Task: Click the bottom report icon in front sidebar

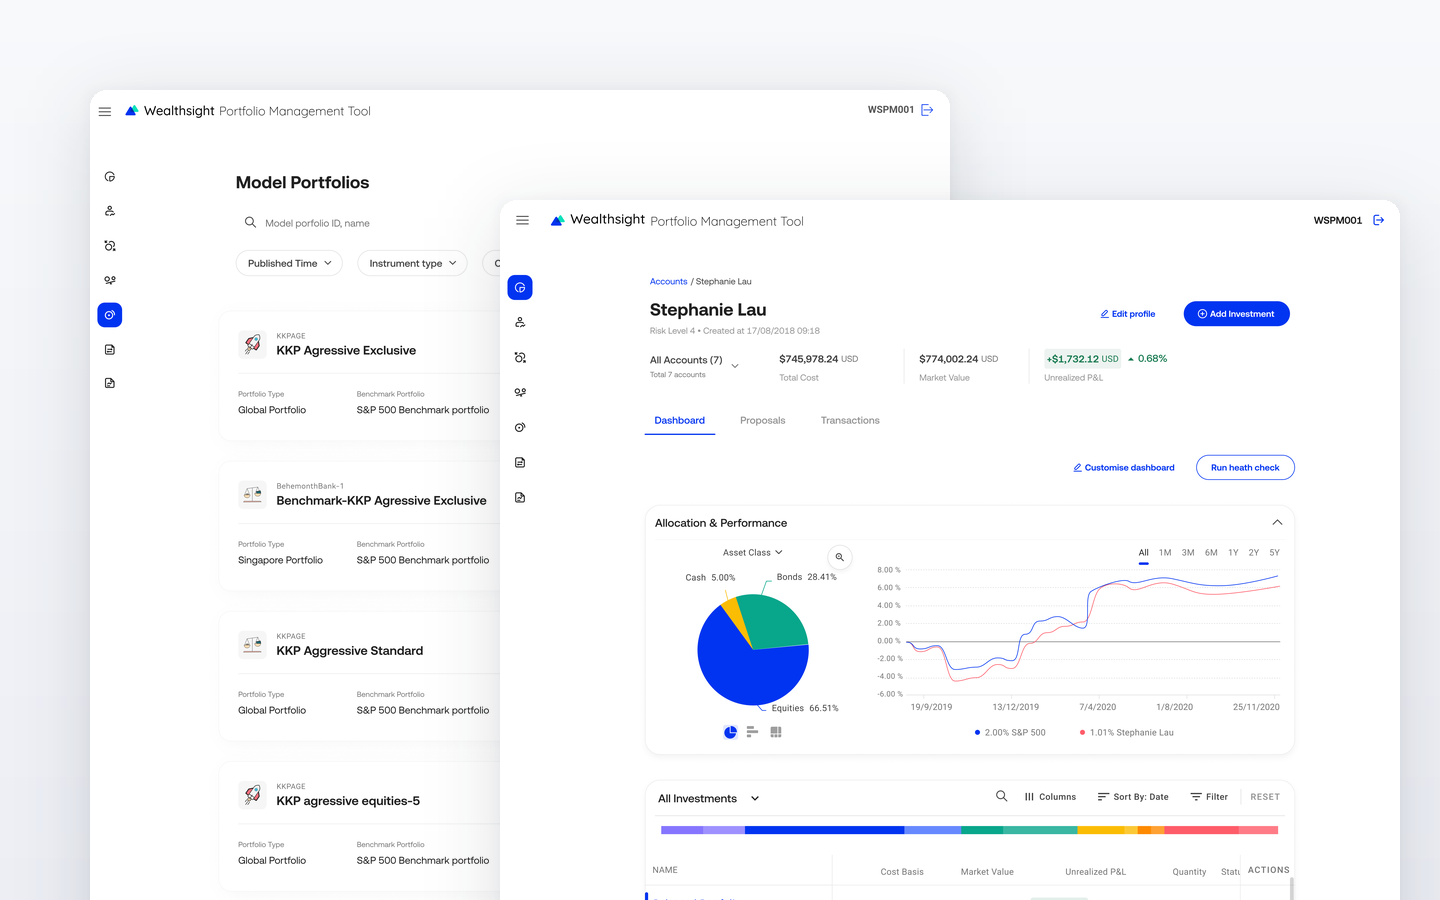Action: pos(520,497)
